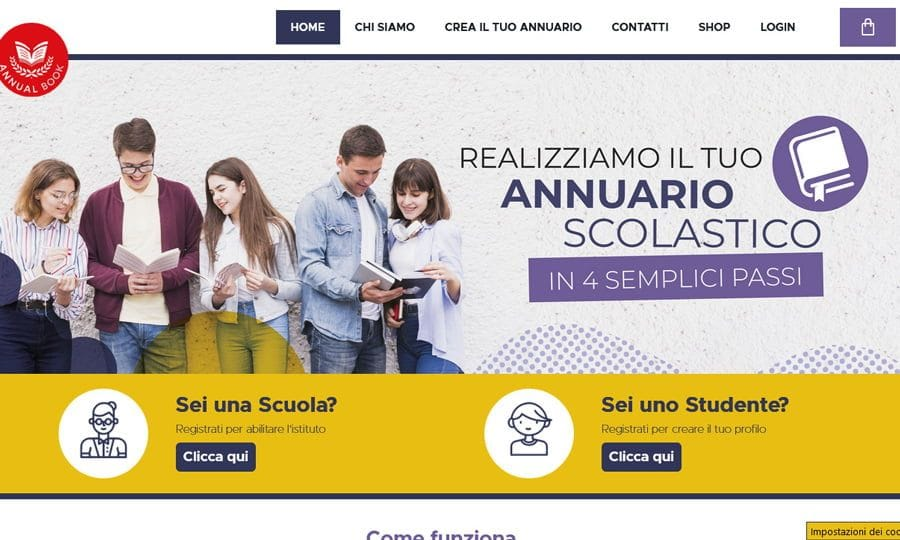This screenshot has height=540, width=900.
Task: Open CREA IL TUO ANNUARIO menu
Action: [x=513, y=27]
